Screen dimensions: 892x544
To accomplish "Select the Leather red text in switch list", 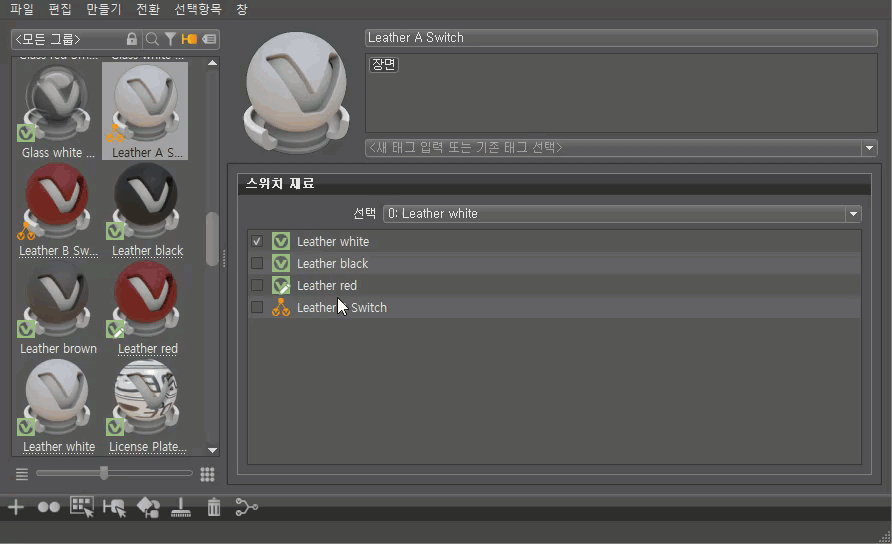I will [x=327, y=285].
